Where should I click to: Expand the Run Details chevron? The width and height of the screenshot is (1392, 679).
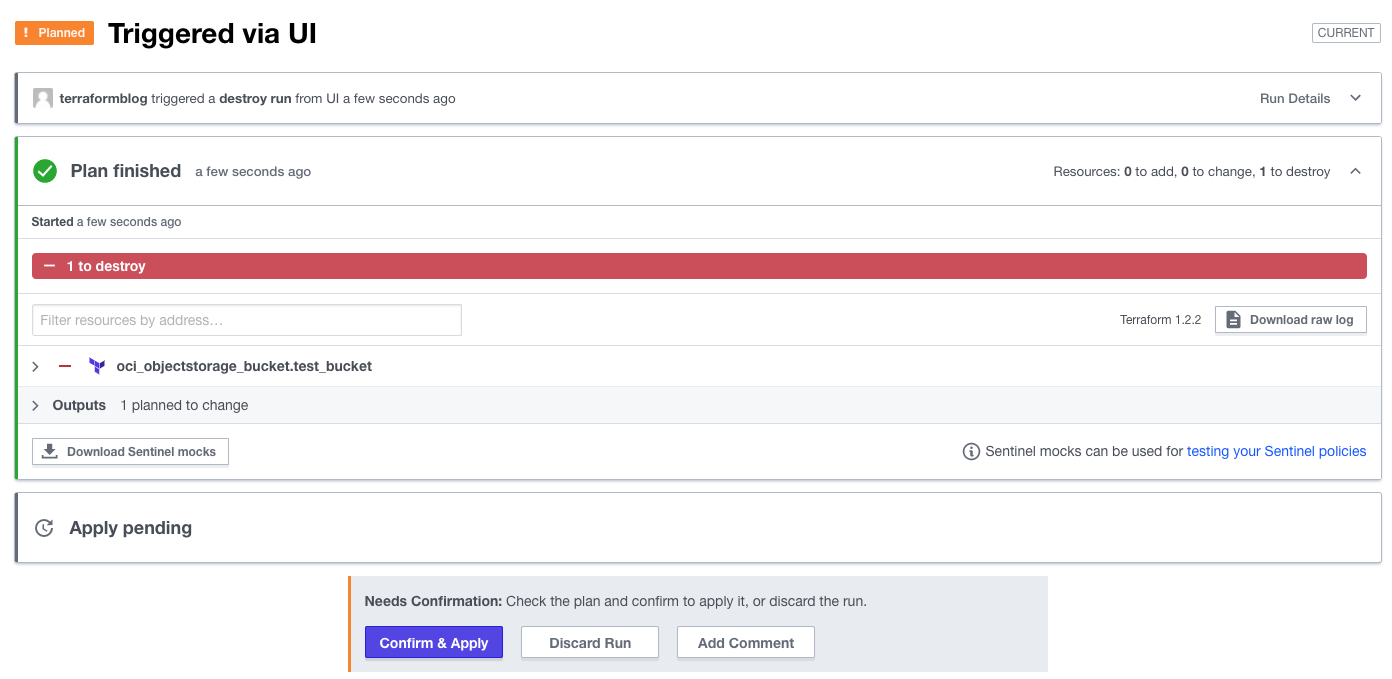(1356, 98)
